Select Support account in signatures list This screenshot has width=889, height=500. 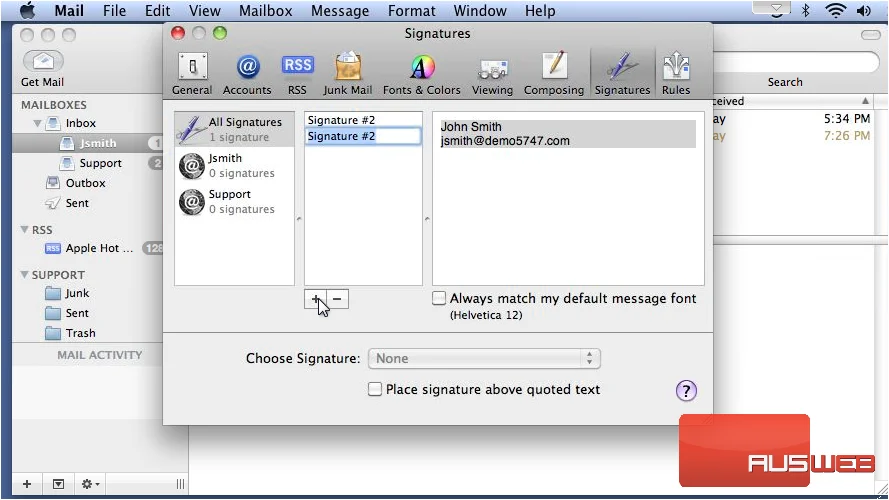tap(234, 201)
